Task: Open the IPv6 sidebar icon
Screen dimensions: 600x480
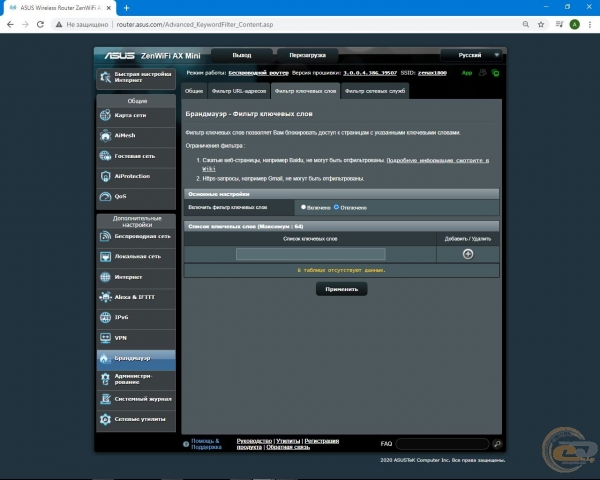Action: pos(105,317)
